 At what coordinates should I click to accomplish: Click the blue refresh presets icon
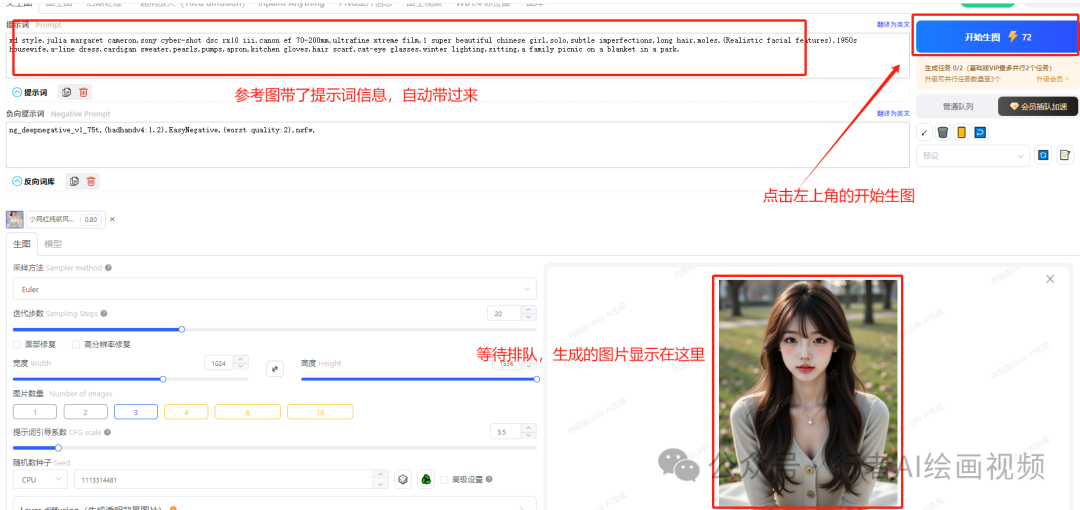[x=1043, y=155]
